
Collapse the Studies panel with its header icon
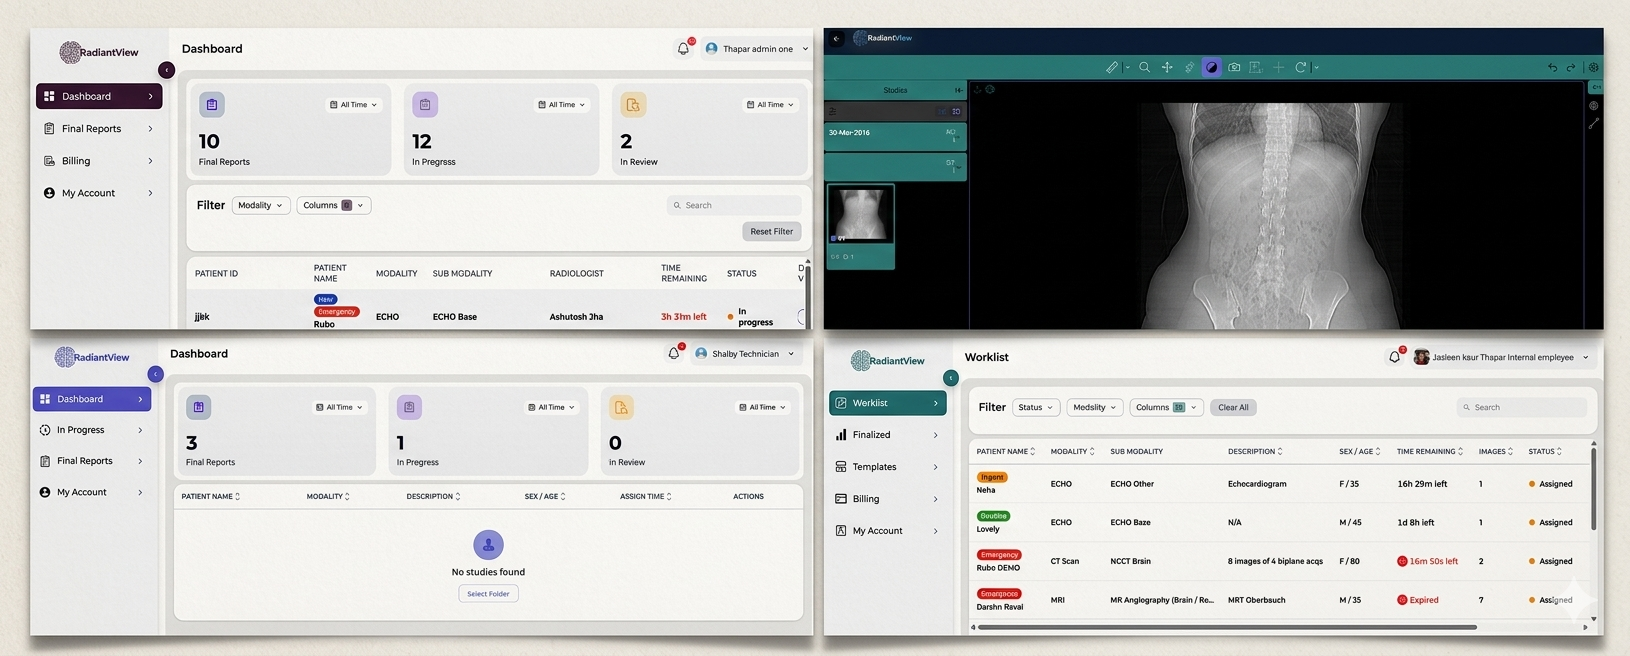(958, 90)
